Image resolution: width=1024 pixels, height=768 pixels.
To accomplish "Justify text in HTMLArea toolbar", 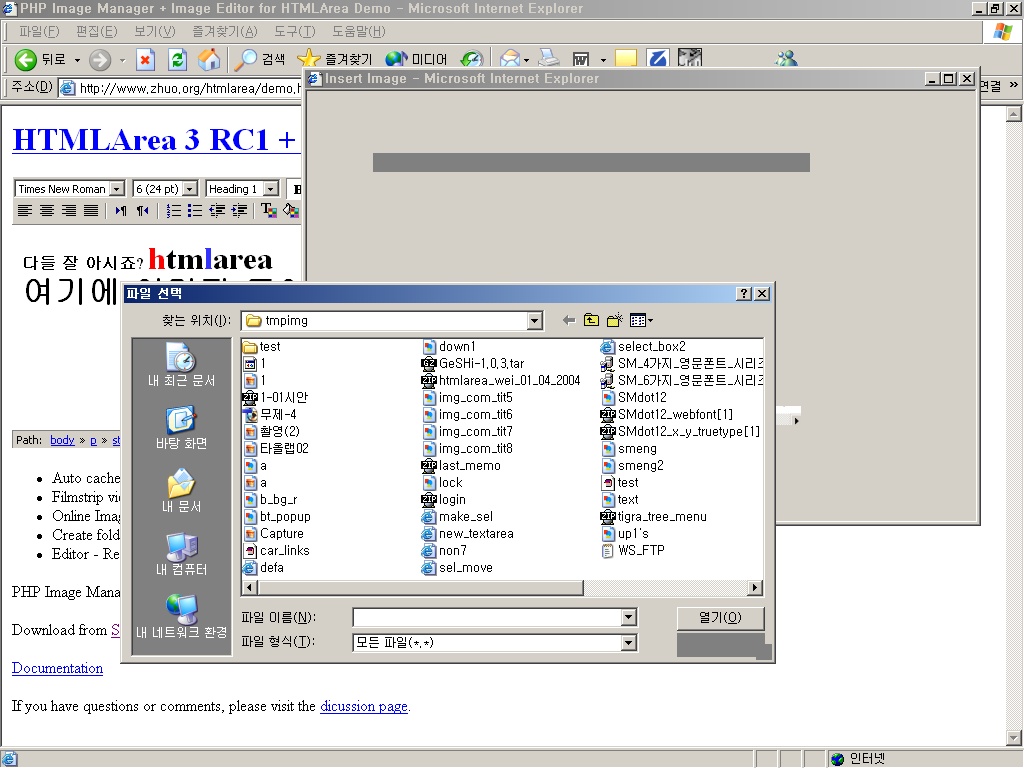I will 91,210.
